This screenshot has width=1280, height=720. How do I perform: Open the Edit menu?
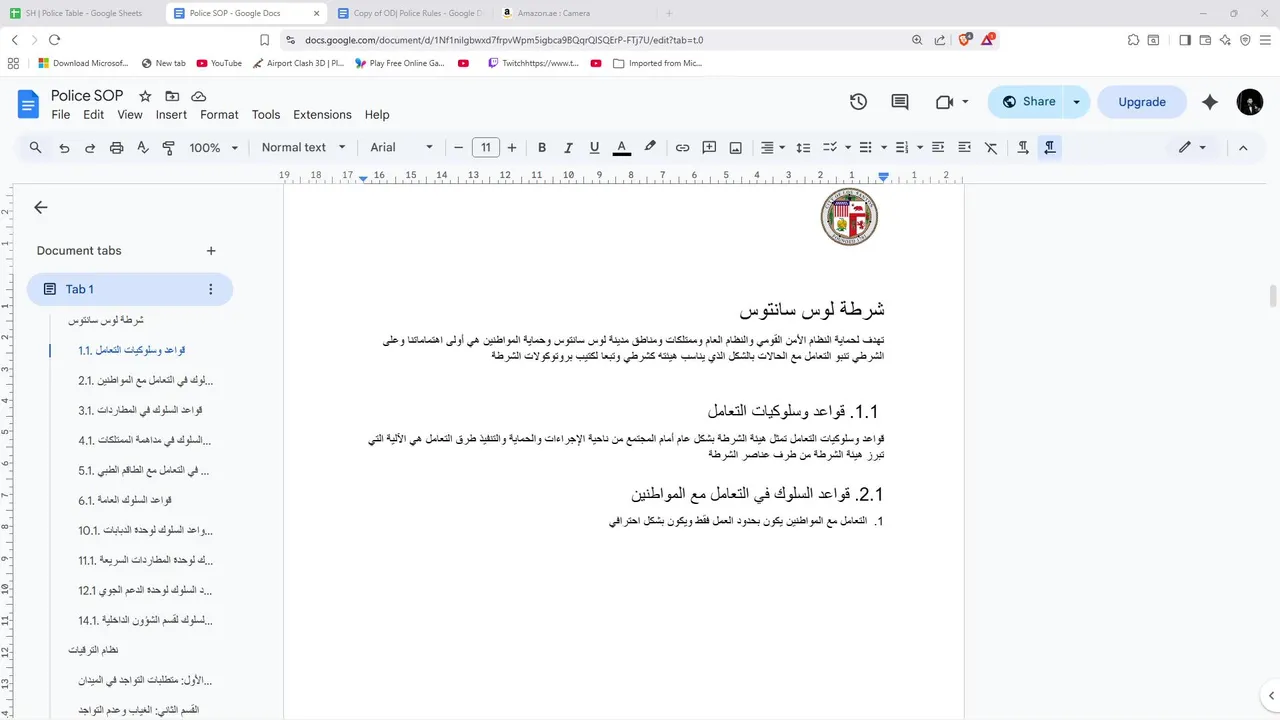(x=93, y=115)
